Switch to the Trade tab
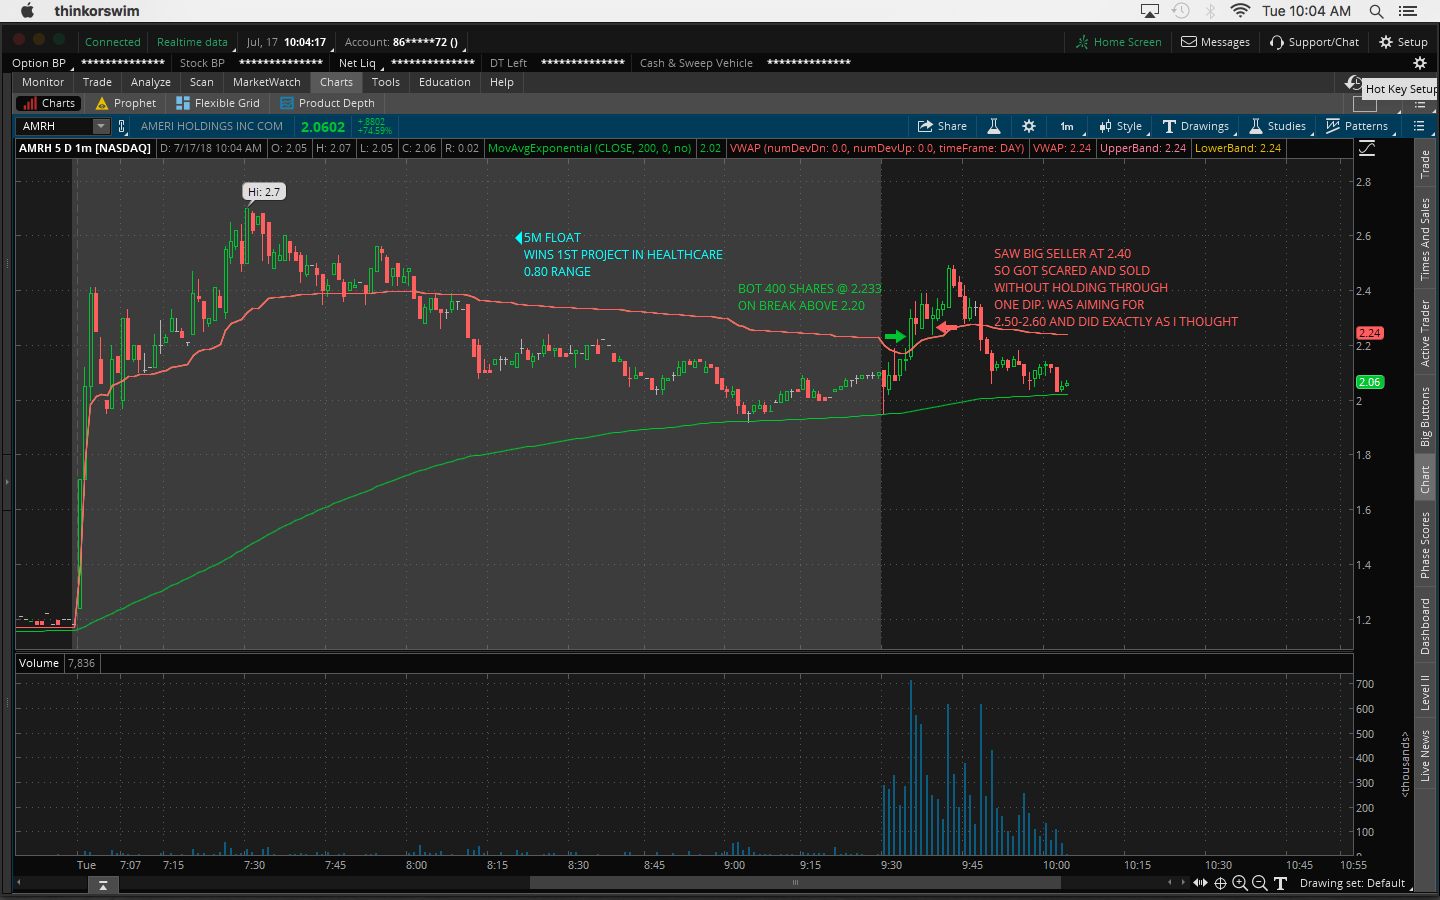The height and width of the screenshot is (900, 1440). click(x=97, y=82)
